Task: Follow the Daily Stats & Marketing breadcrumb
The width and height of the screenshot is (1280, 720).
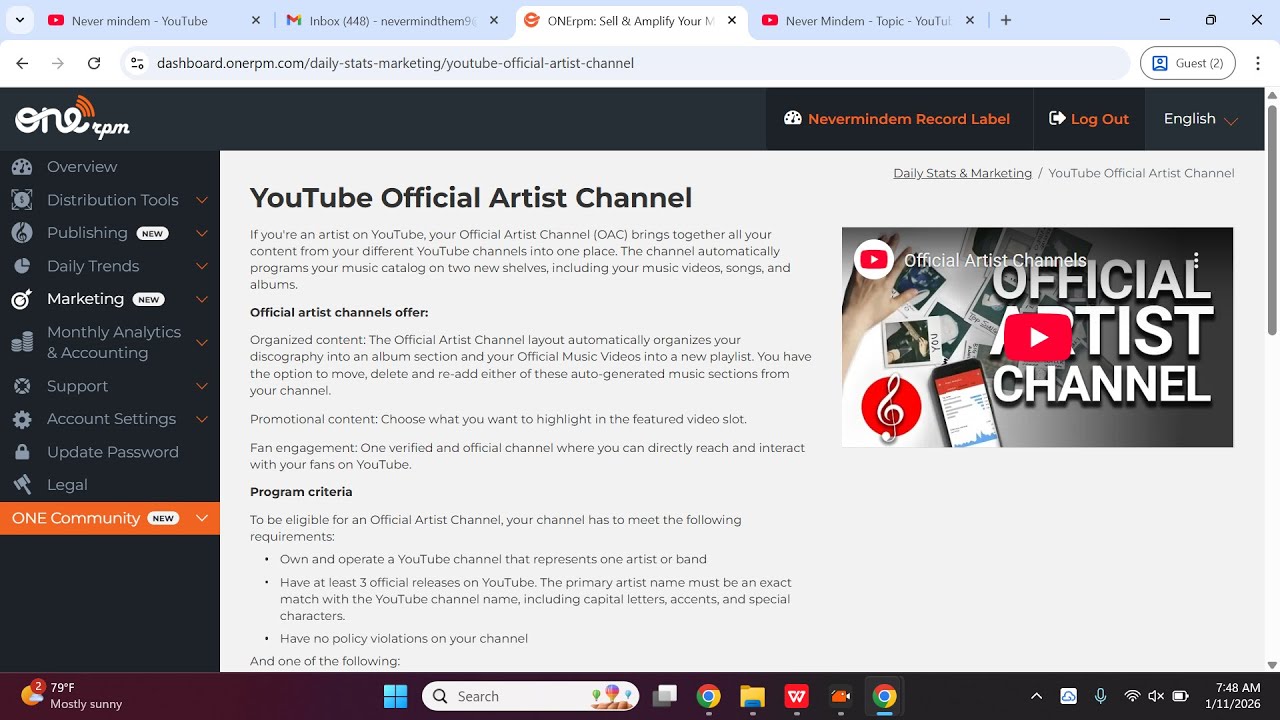Action: (962, 173)
